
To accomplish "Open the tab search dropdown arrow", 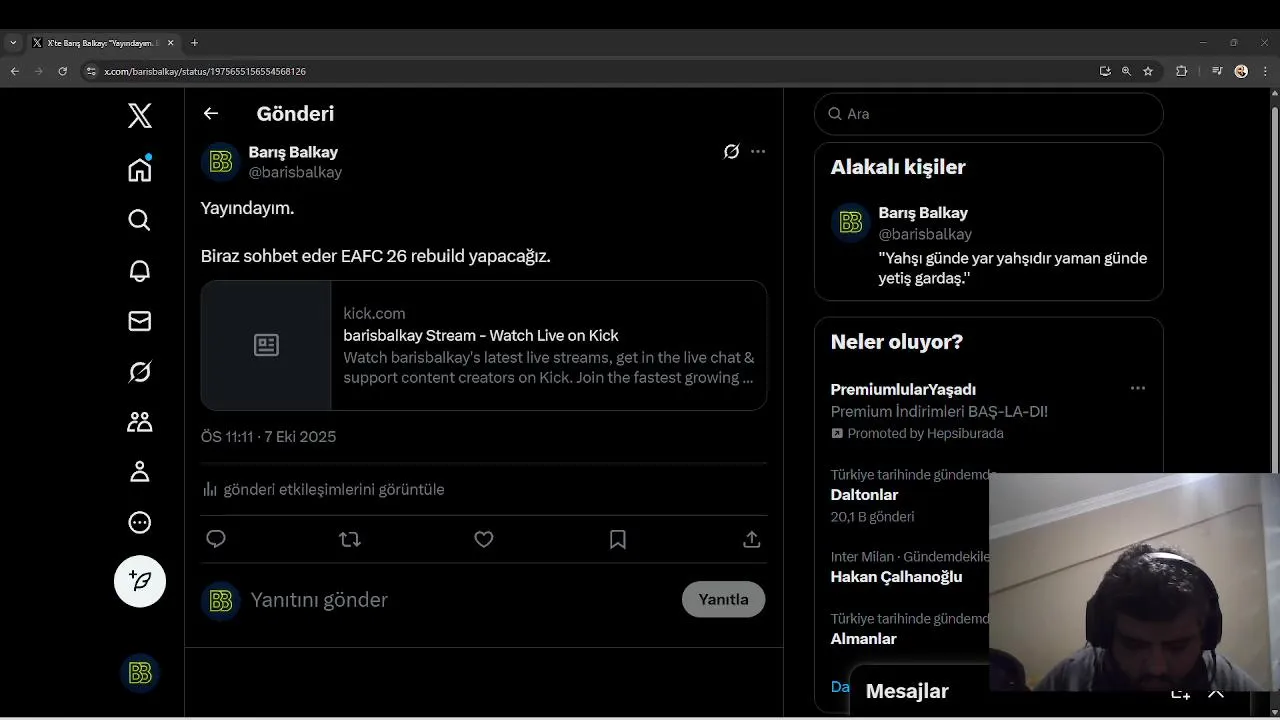I will click(13, 43).
